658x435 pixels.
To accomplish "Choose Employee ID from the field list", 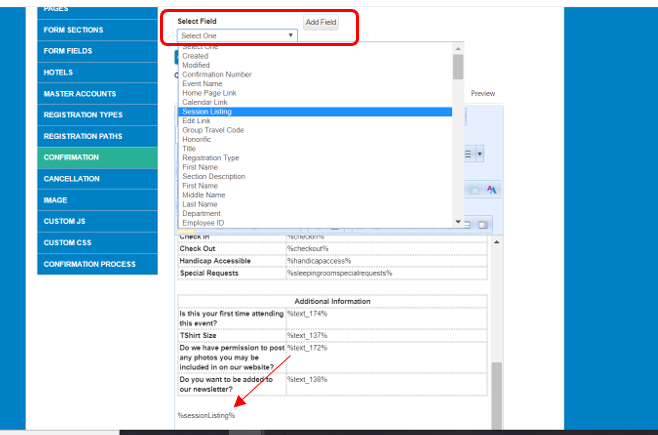I will pyautogui.click(x=203, y=222).
